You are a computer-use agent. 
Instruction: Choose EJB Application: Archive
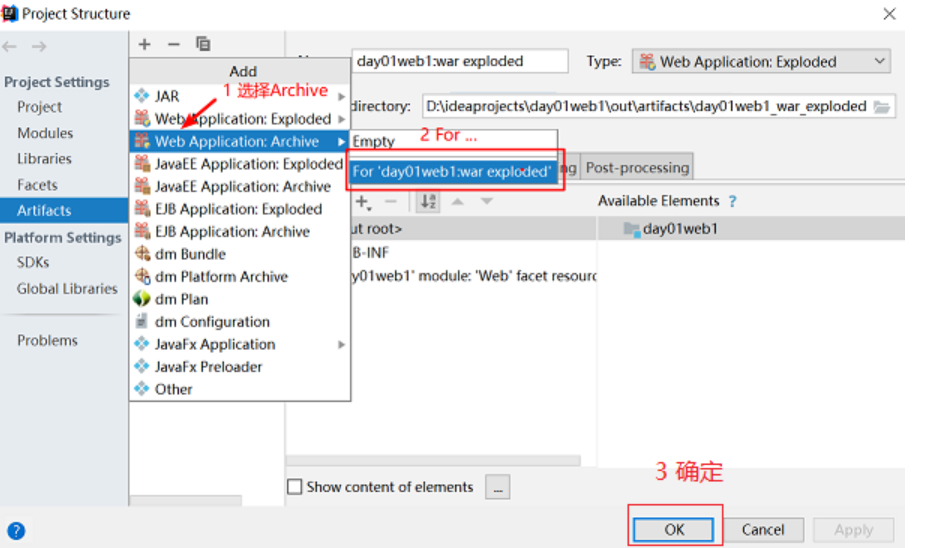pyautogui.click(x=239, y=231)
